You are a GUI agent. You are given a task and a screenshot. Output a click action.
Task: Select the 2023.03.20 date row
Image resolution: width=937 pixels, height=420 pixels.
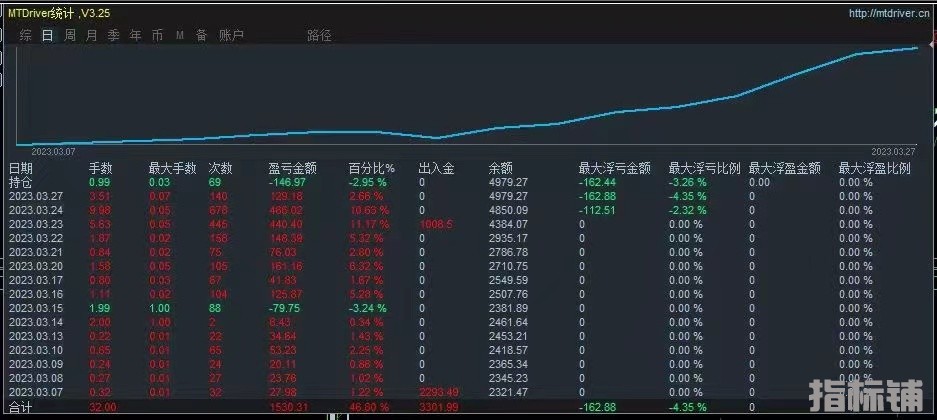click(x=36, y=266)
